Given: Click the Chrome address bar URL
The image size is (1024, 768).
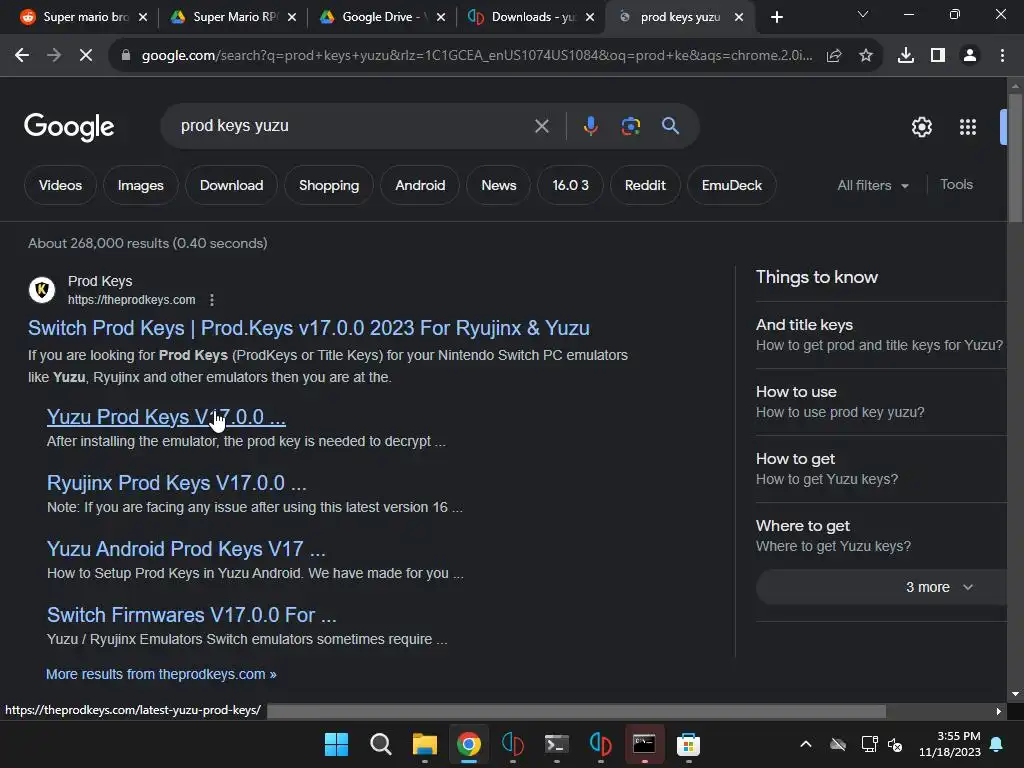Looking at the screenshot, I should tap(477, 56).
